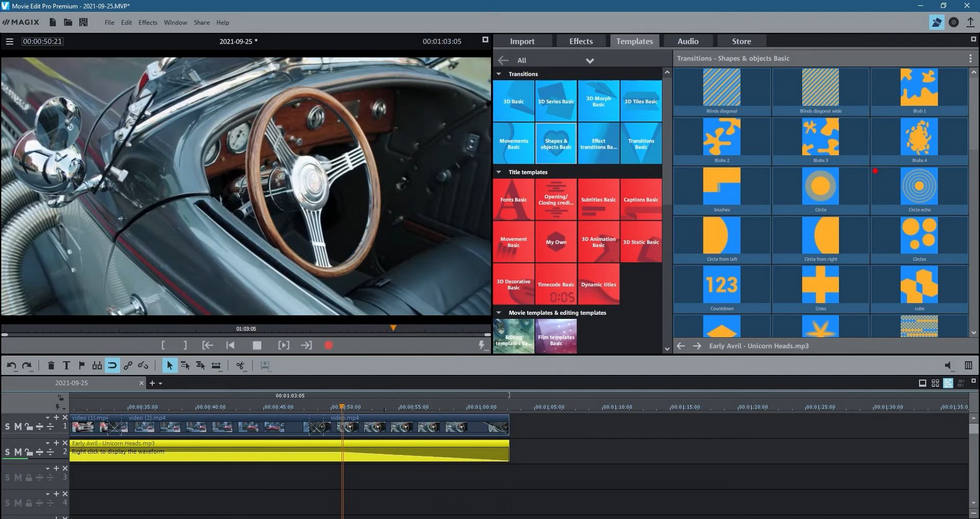Add a new project tab with the plus

(152, 383)
